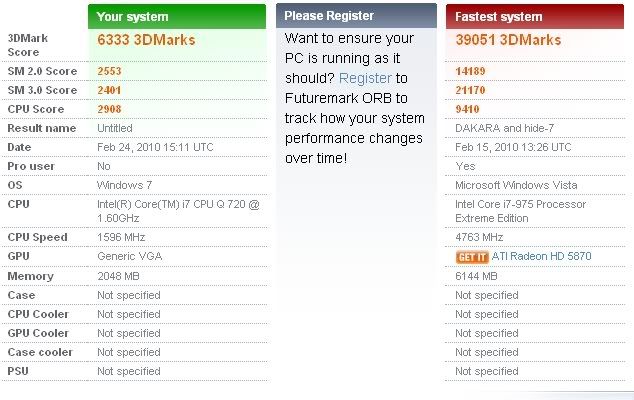Click the Untitled result name
The image size is (634, 400).
pos(115,128)
